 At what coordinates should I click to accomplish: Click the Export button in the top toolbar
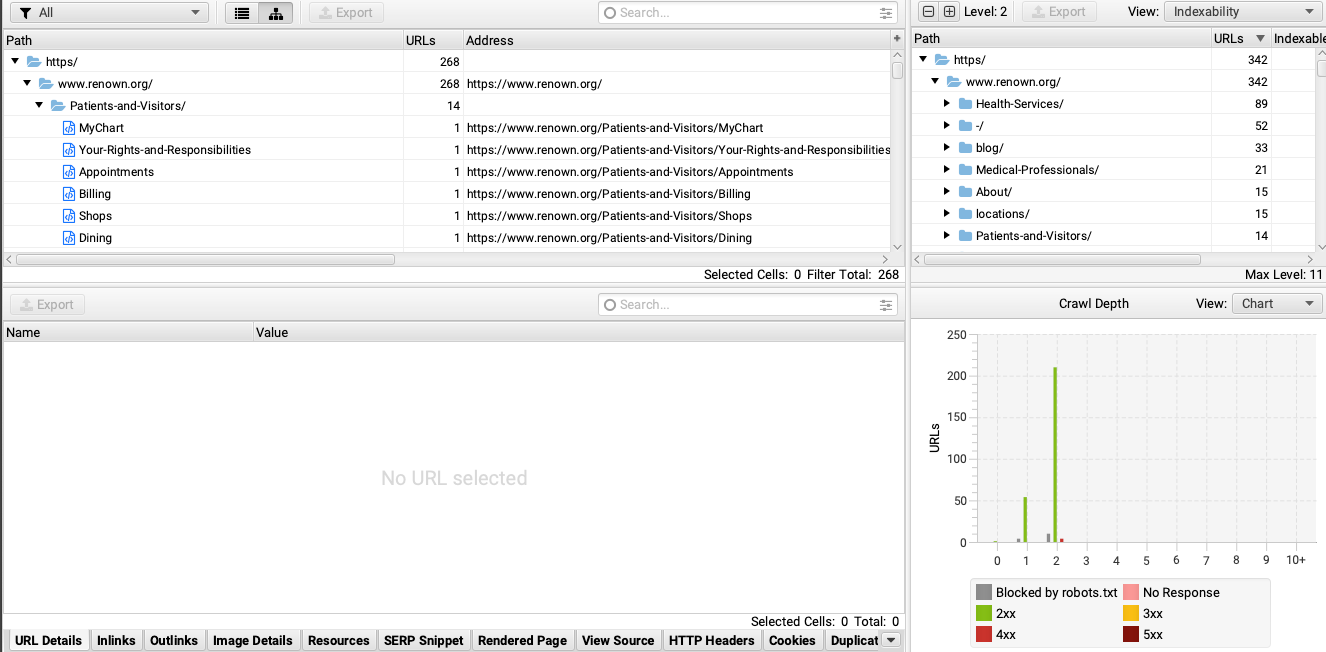[345, 13]
